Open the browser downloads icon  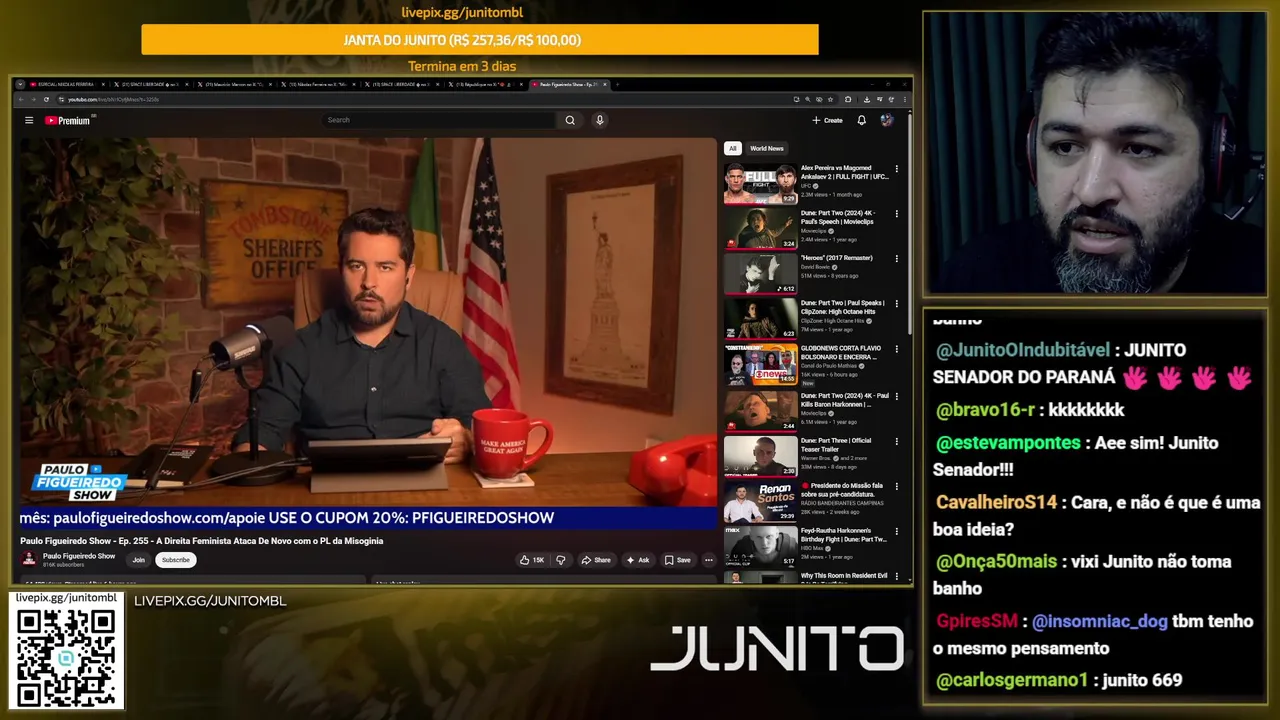866,100
